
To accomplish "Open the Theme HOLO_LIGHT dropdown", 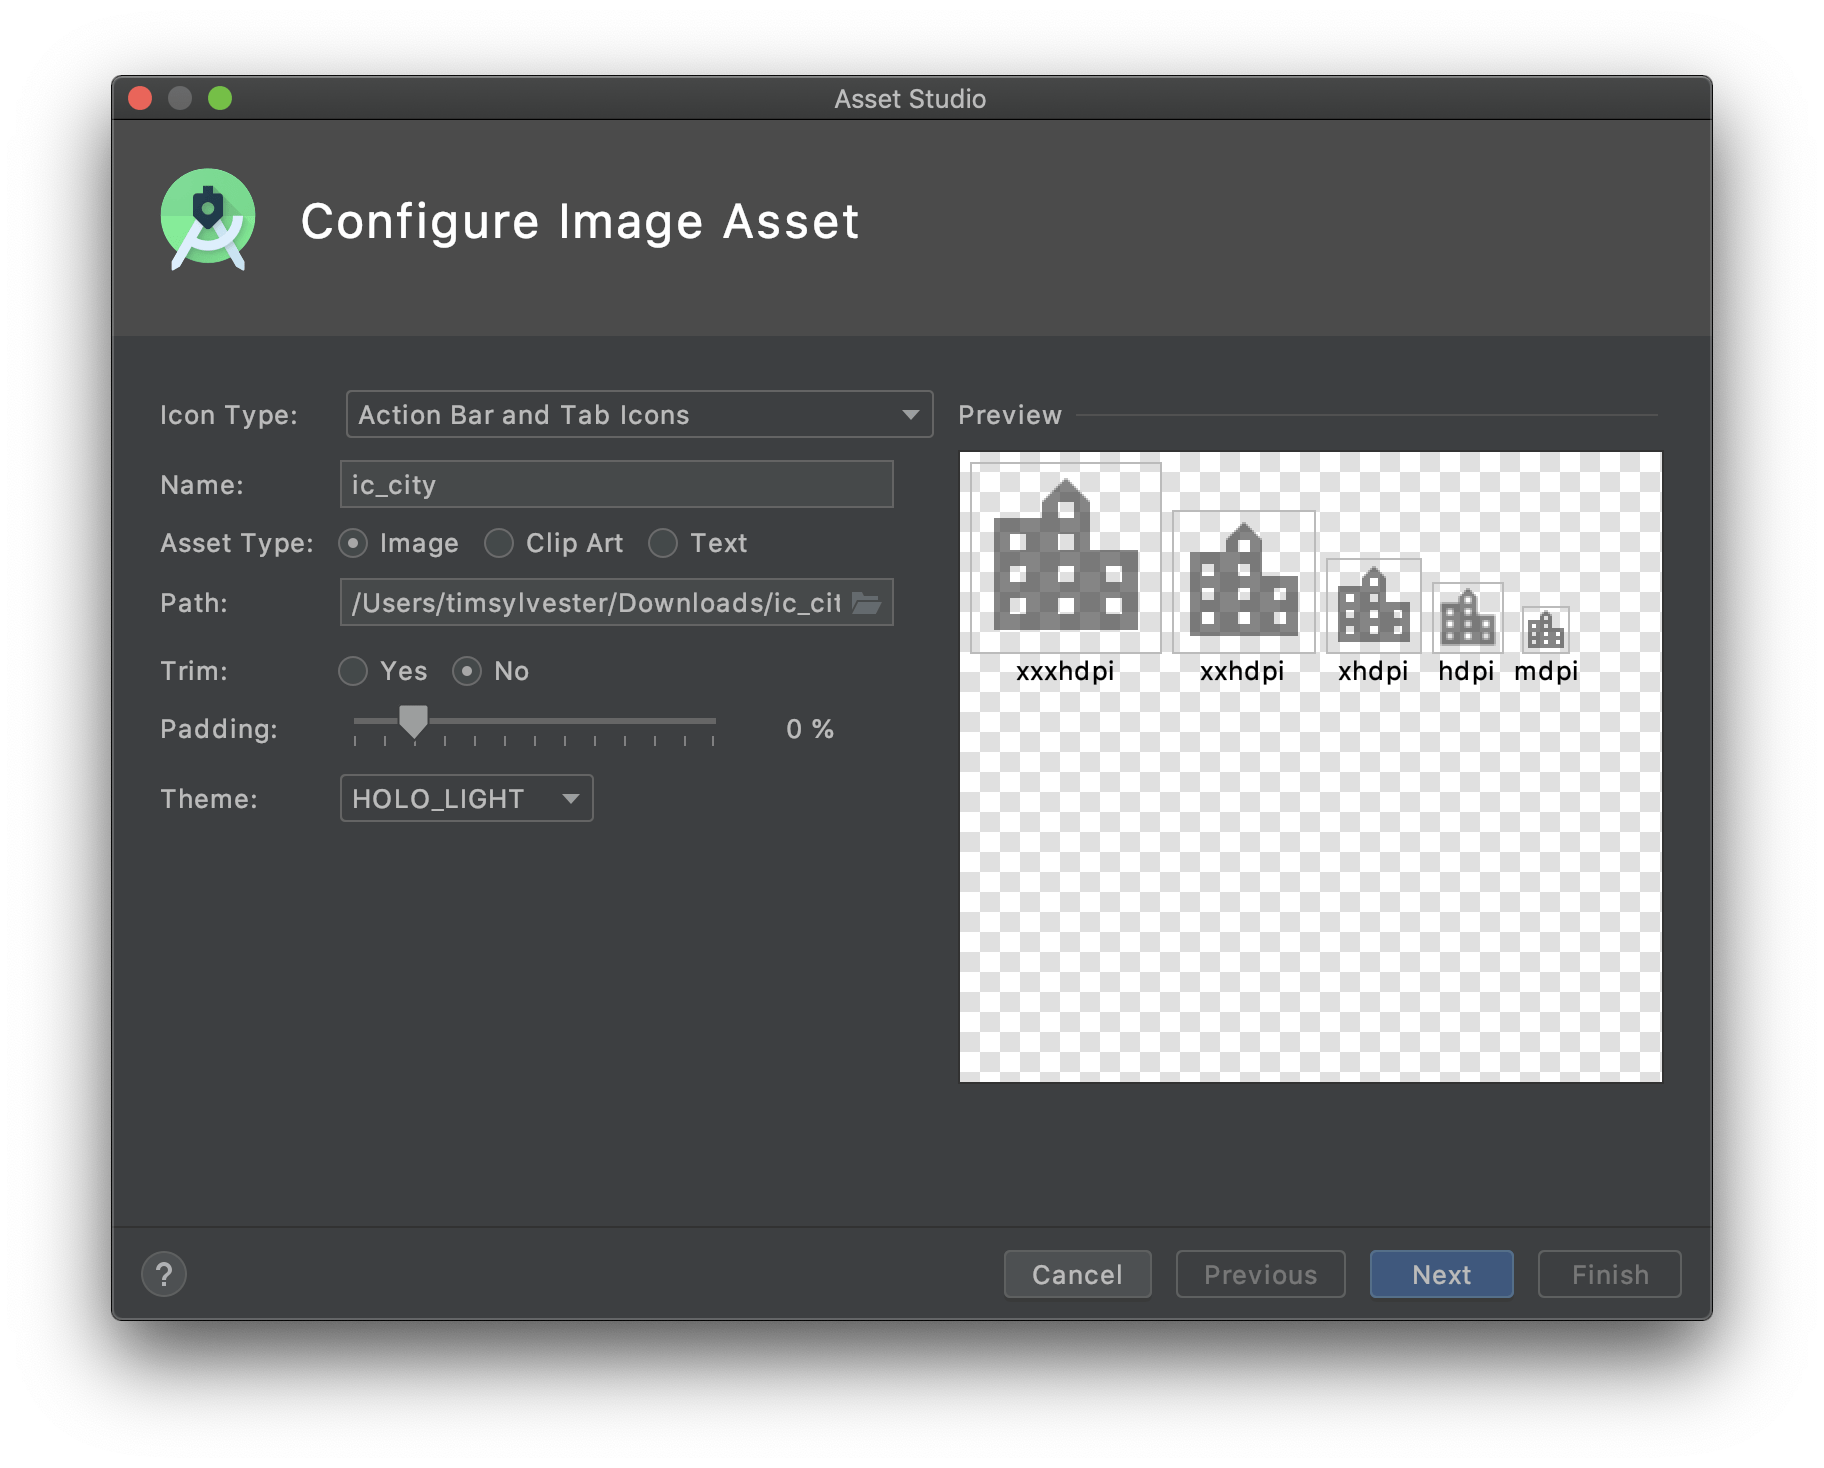I will point(467,799).
